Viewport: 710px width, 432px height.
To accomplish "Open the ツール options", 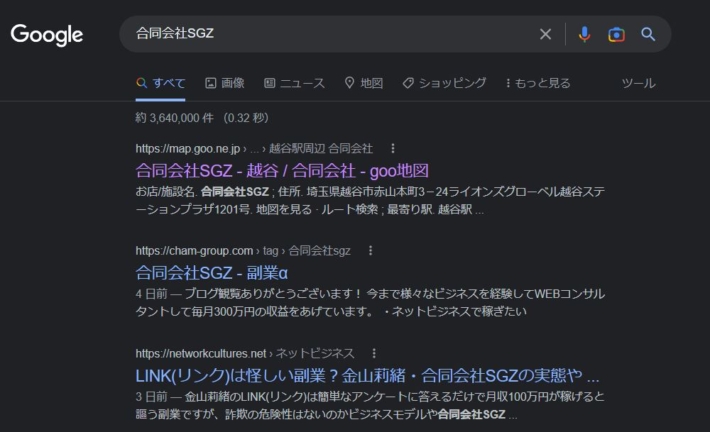I will pos(638,83).
